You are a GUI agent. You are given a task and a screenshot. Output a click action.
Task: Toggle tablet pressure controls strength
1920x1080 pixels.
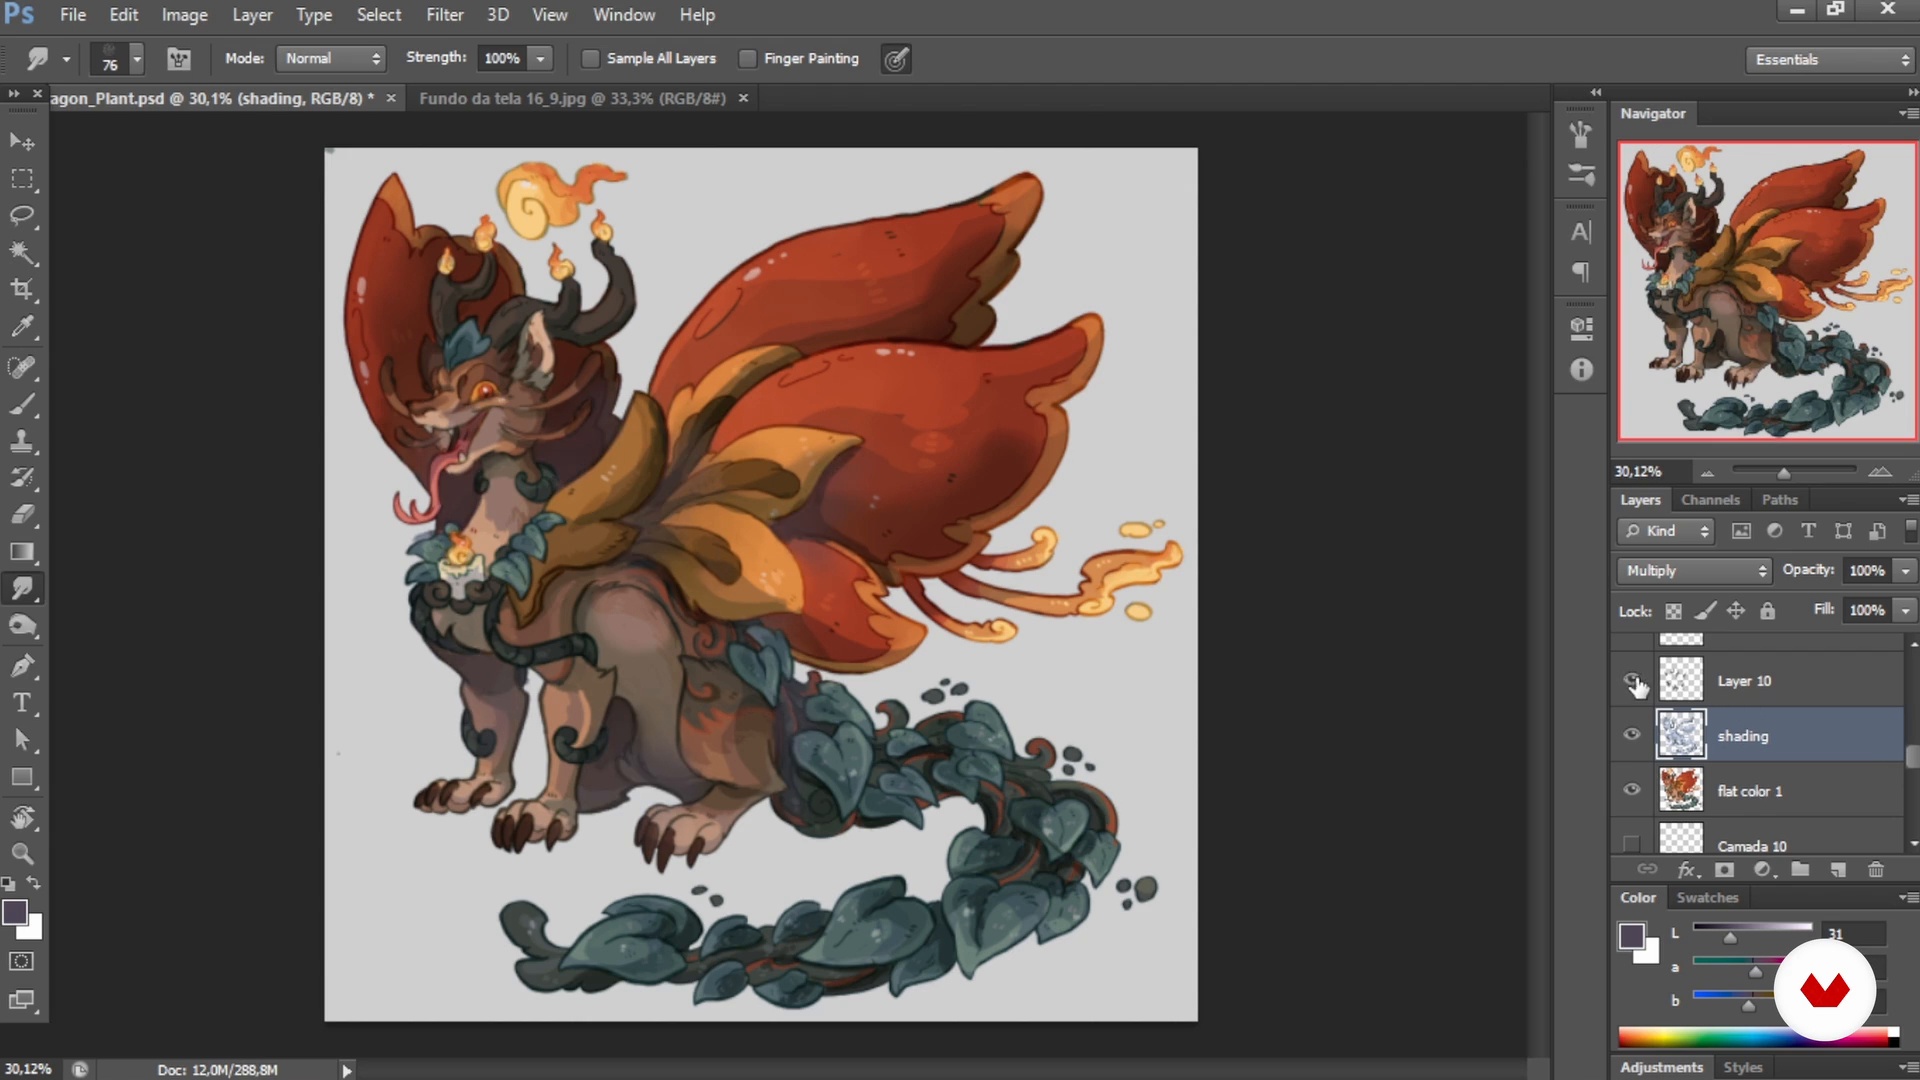pyautogui.click(x=896, y=59)
